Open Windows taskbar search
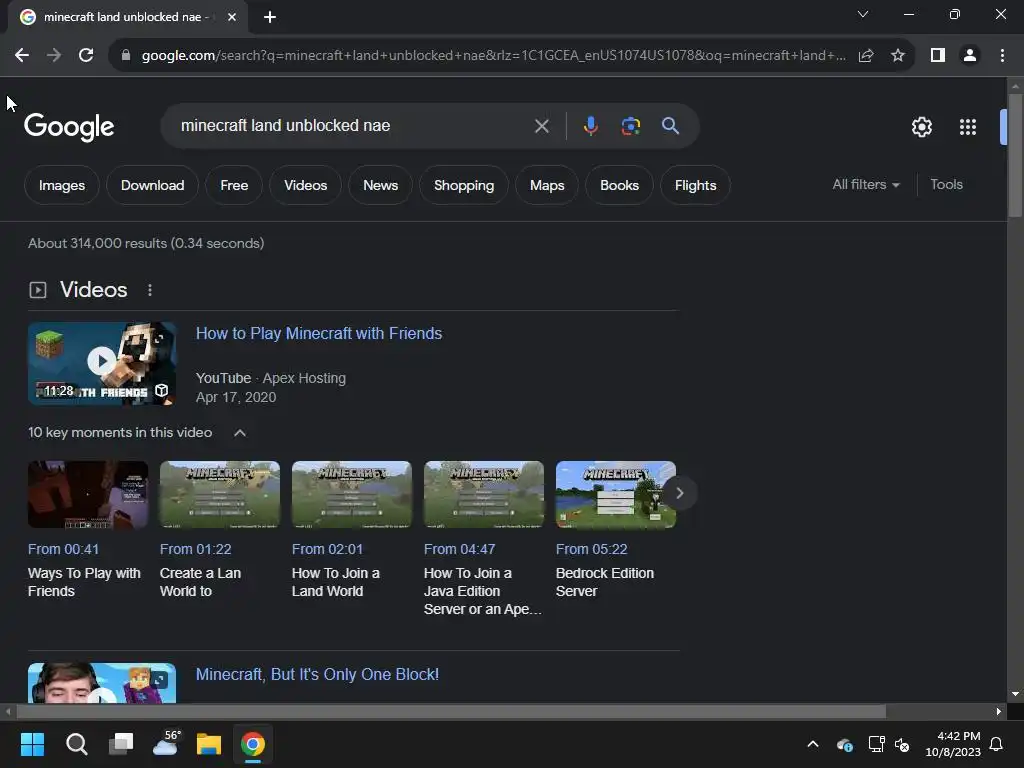This screenshot has width=1024, height=768. point(76,744)
